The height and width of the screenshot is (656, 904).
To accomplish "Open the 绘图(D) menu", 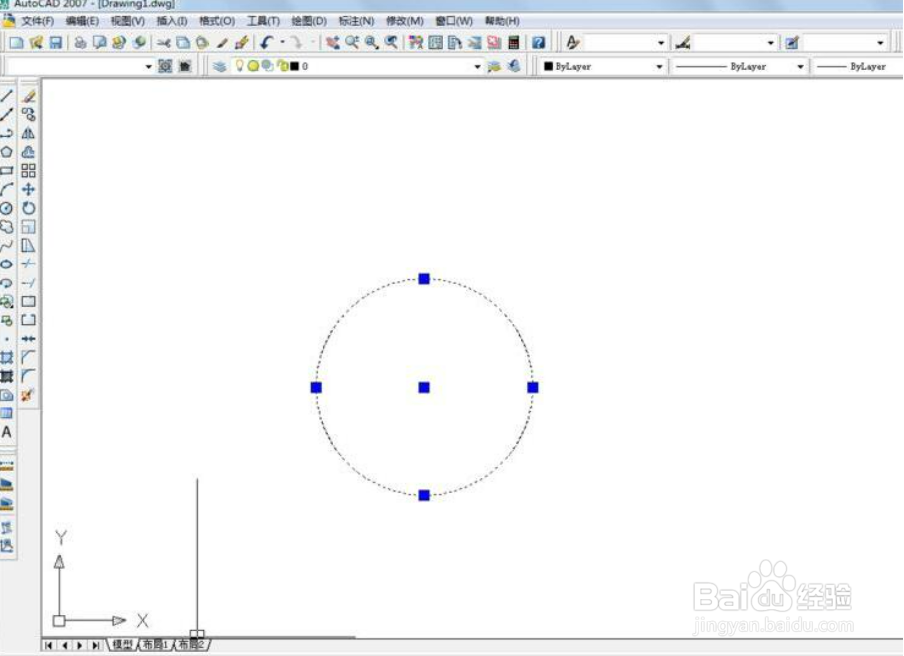I will coord(310,21).
